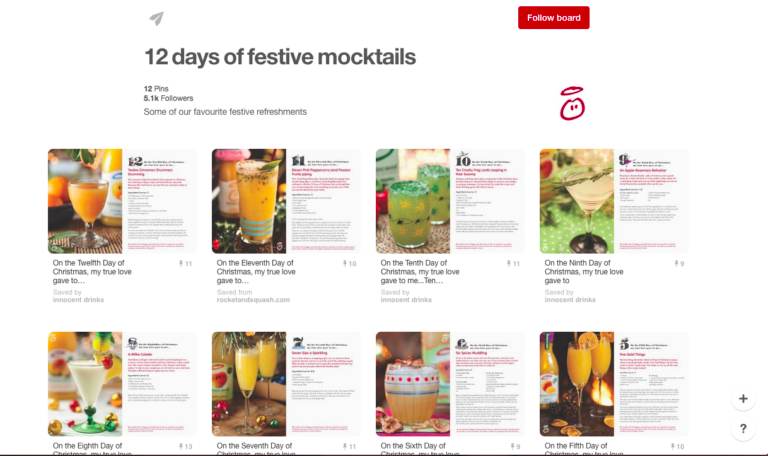Click the Follow board button
The image size is (768, 456).
tap(553, 18)
